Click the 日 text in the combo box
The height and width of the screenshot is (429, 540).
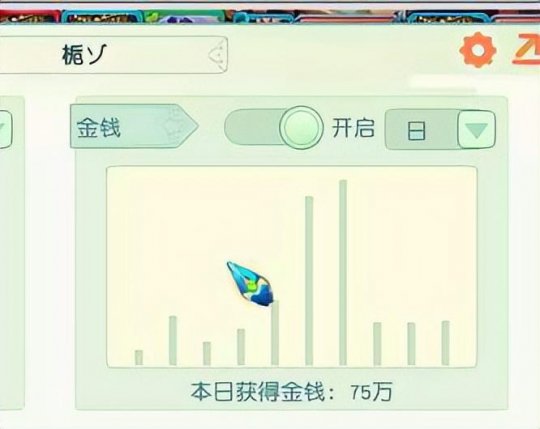click(x=416, y=130)
